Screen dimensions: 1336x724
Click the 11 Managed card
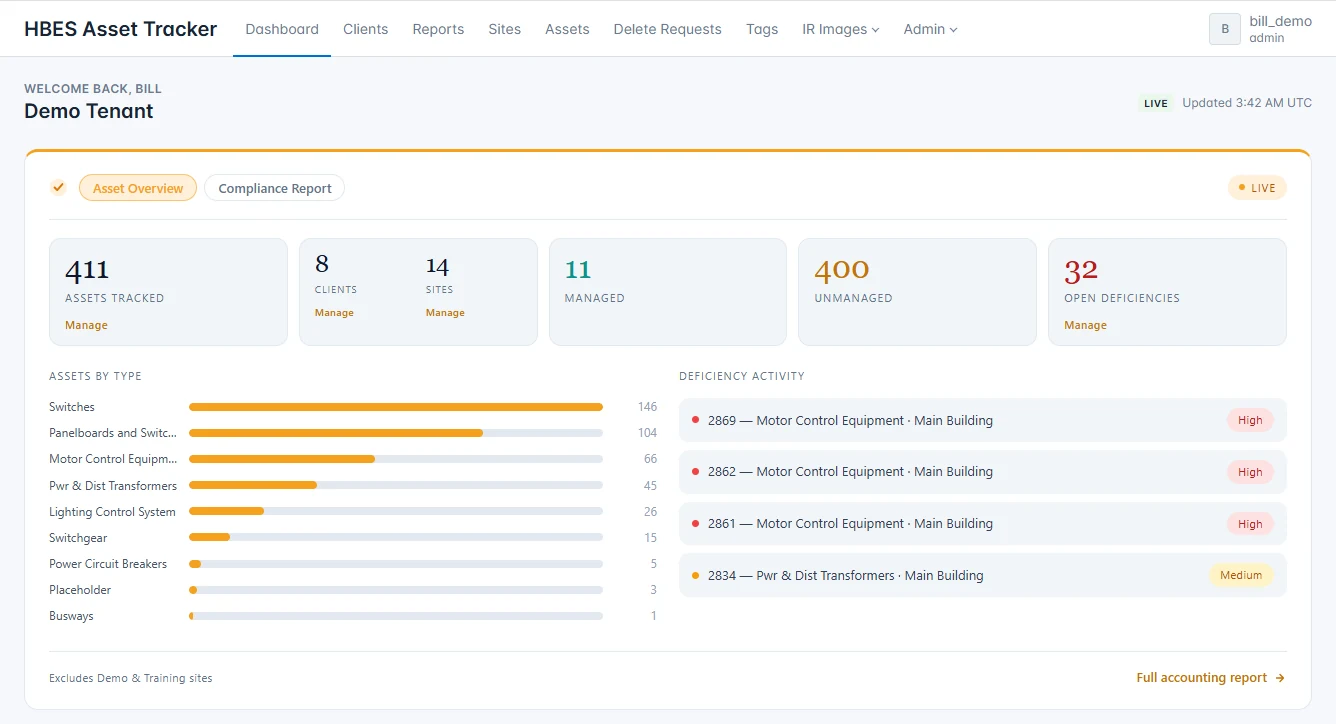[x=667, y=292]
